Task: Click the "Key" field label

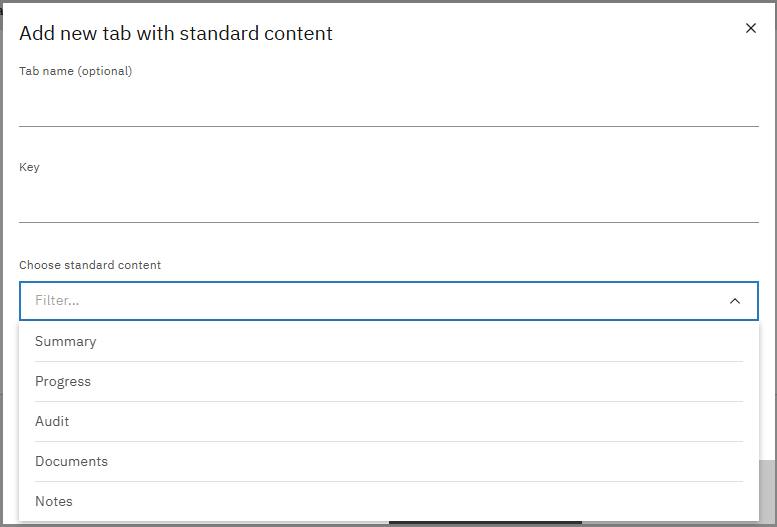Action: pos(29,167)
